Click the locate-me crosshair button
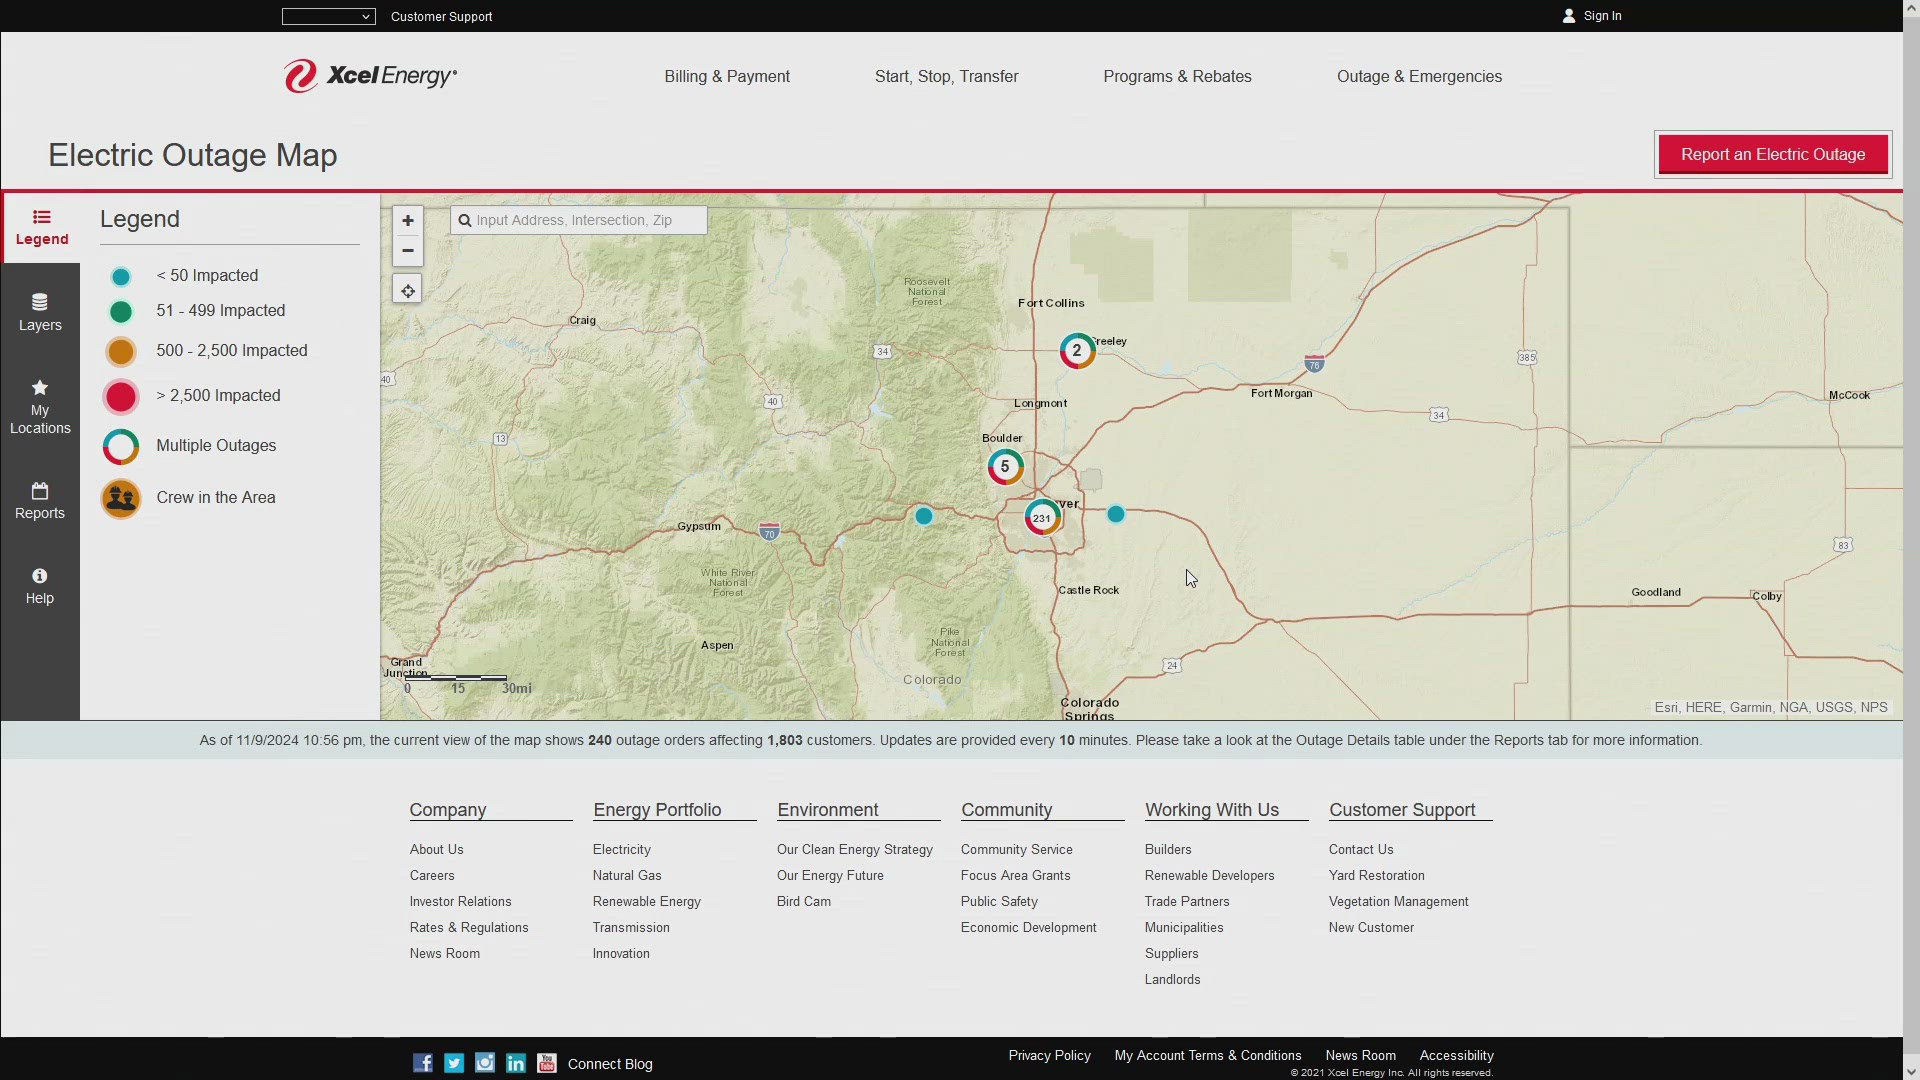The image size is (1920, 1080). (407, 291)
